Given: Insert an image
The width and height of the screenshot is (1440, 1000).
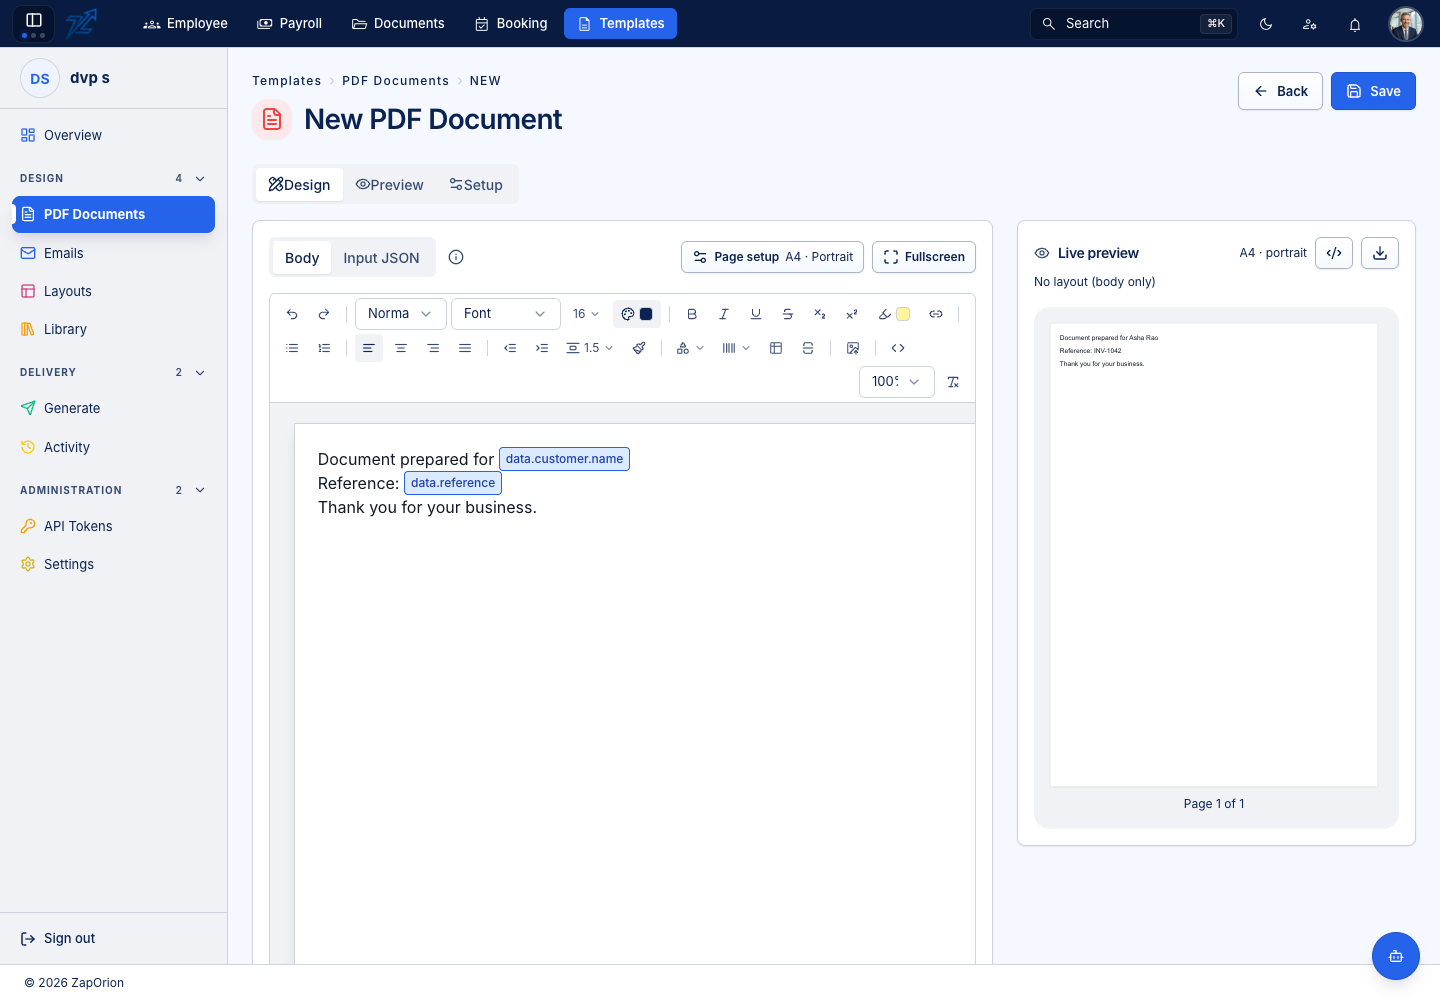Looking at the screenshot, I should [853, 348].
